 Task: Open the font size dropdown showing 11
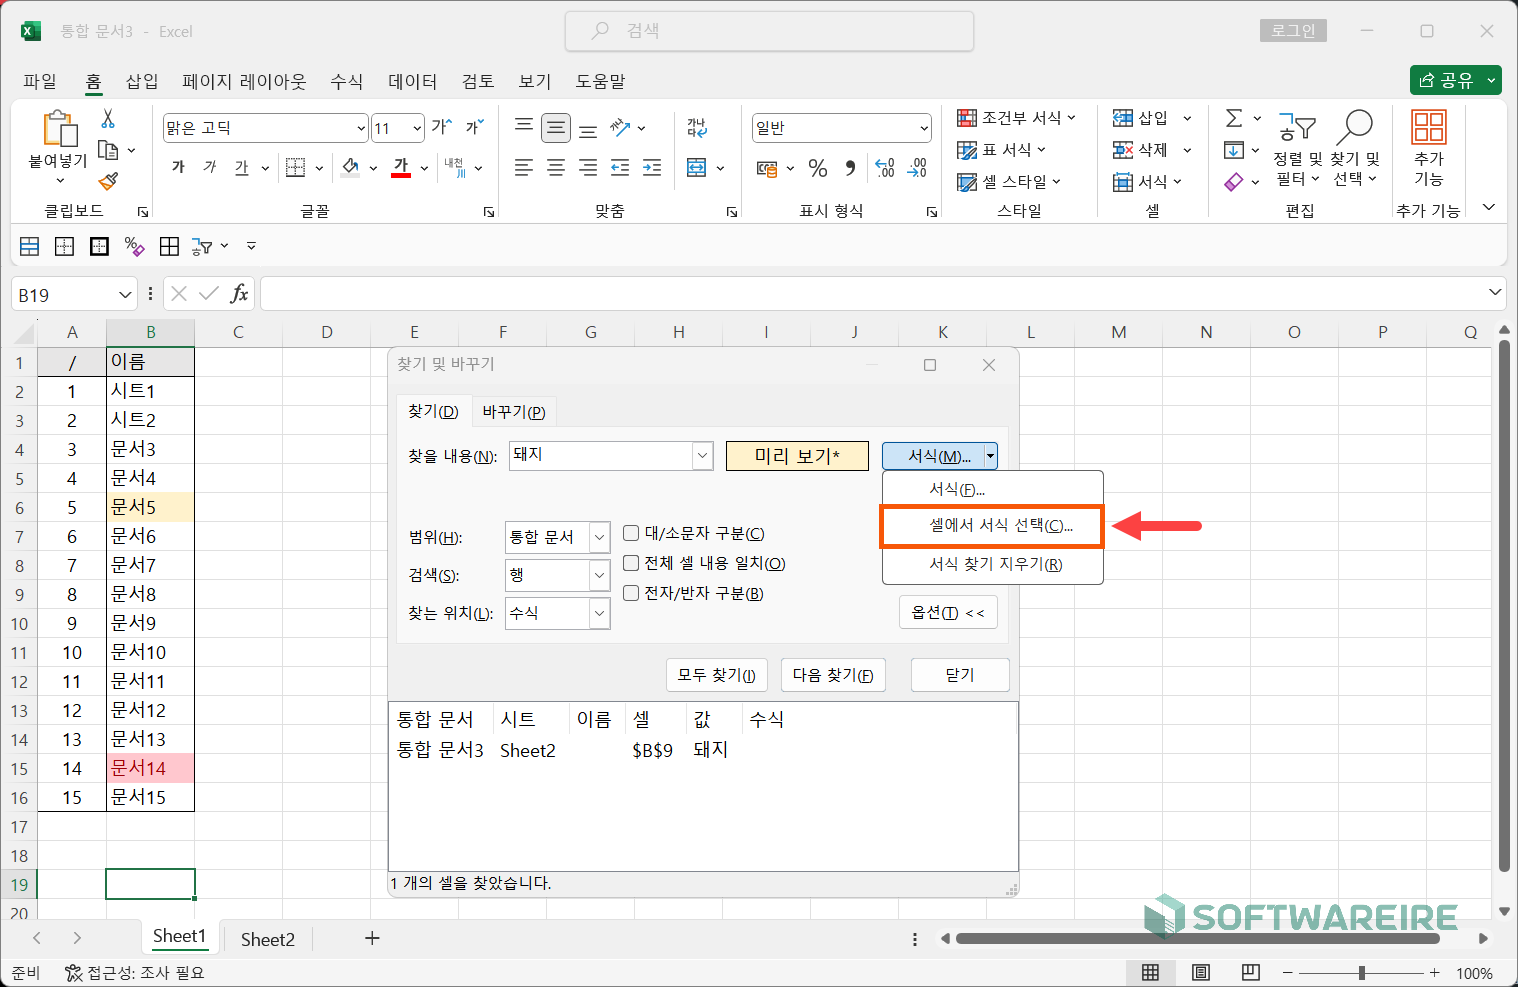(417, 128)
